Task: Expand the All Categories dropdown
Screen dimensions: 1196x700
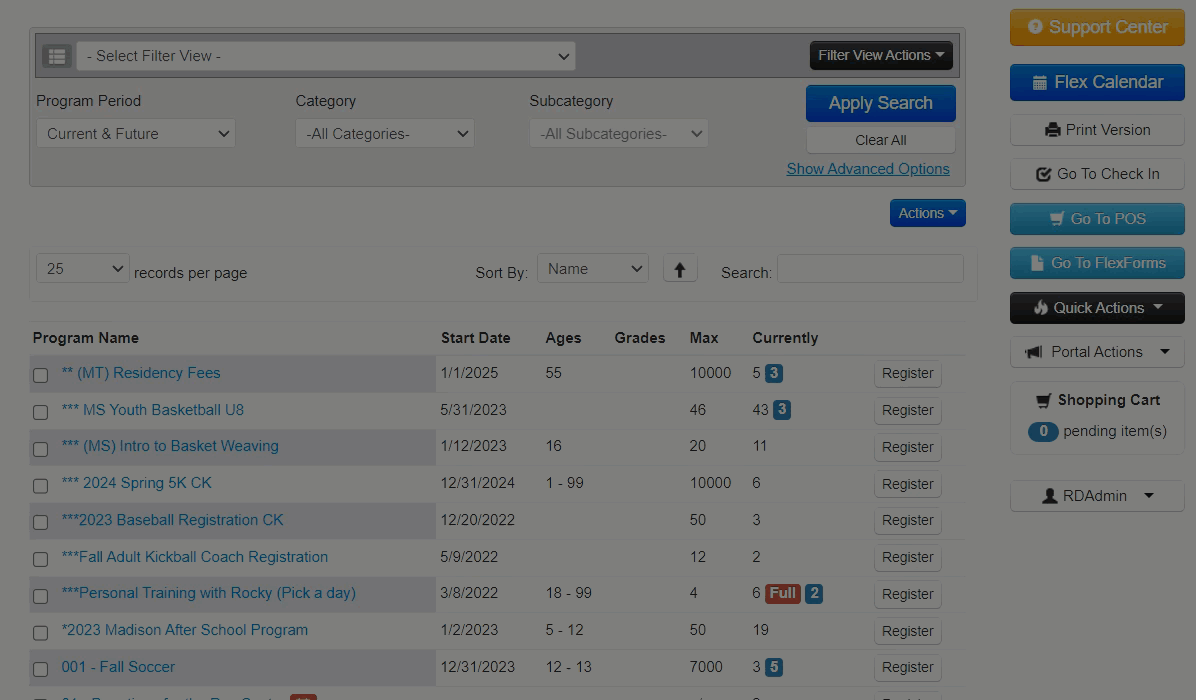Action: point(385,134)
